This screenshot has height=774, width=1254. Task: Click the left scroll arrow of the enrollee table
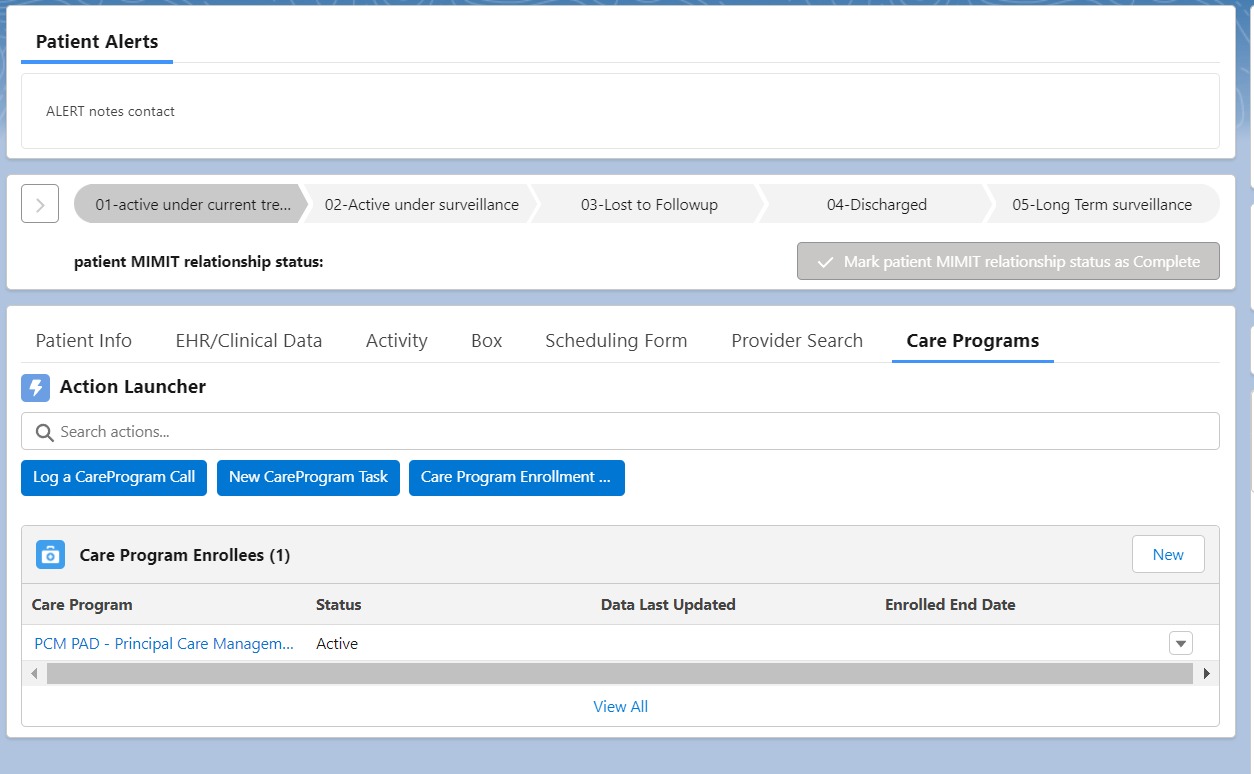[34, 673]
